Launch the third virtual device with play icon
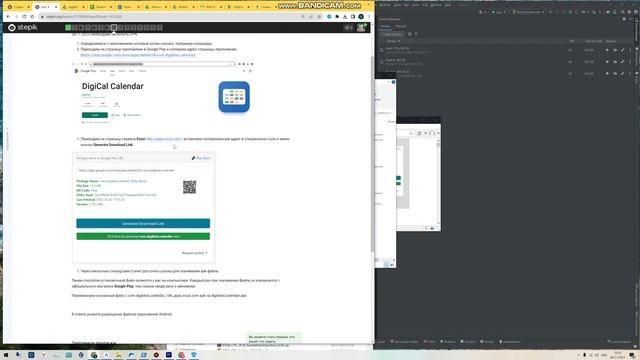Viewport: 640px width, 360px height. click(x=607, y=73)
